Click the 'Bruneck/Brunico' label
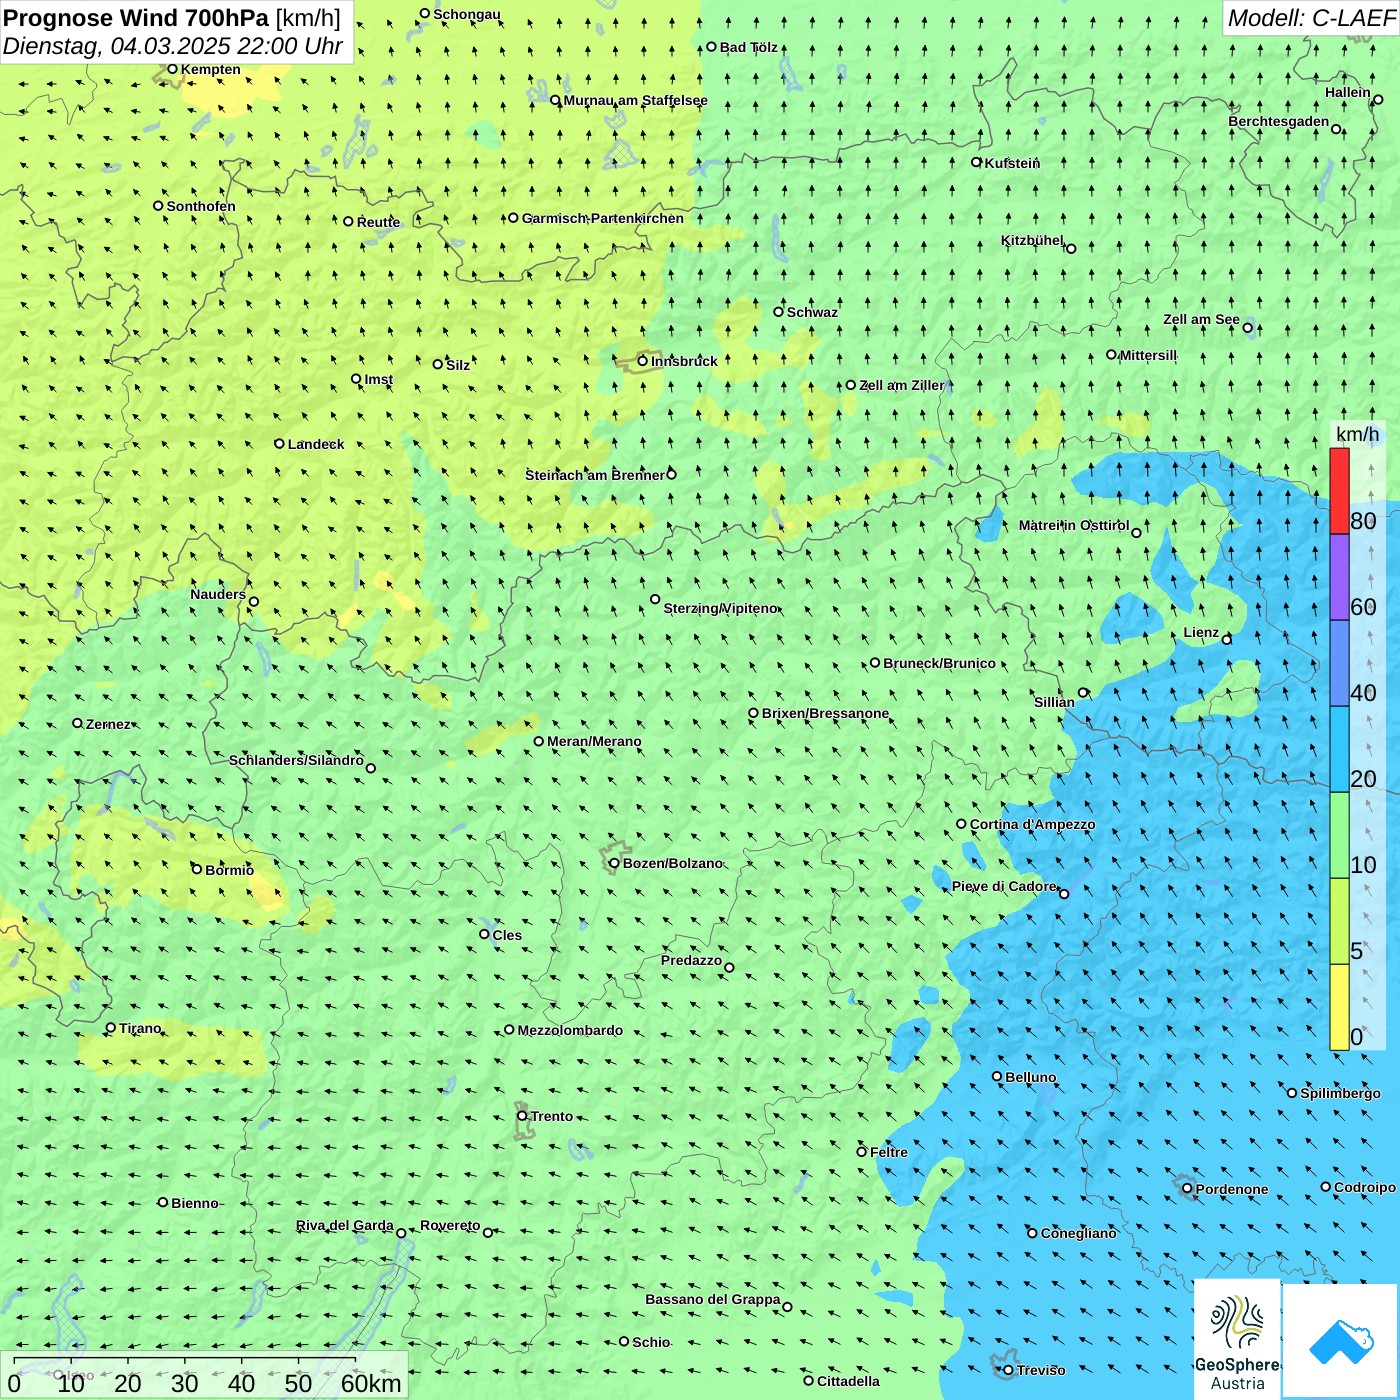This screenshot has height=1400, width=1400. tap(939, 663)
